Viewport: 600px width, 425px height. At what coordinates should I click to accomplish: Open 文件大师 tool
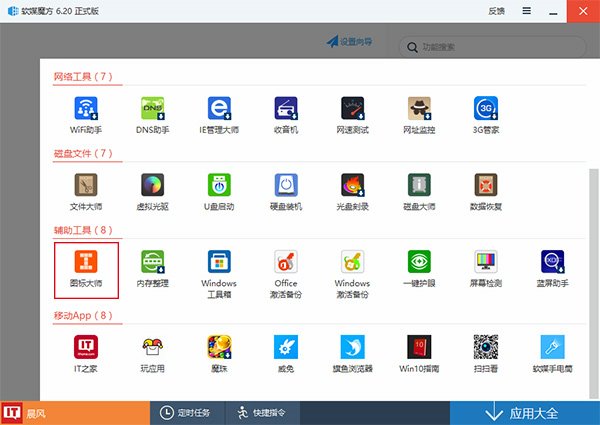click(x=86, y=192)
